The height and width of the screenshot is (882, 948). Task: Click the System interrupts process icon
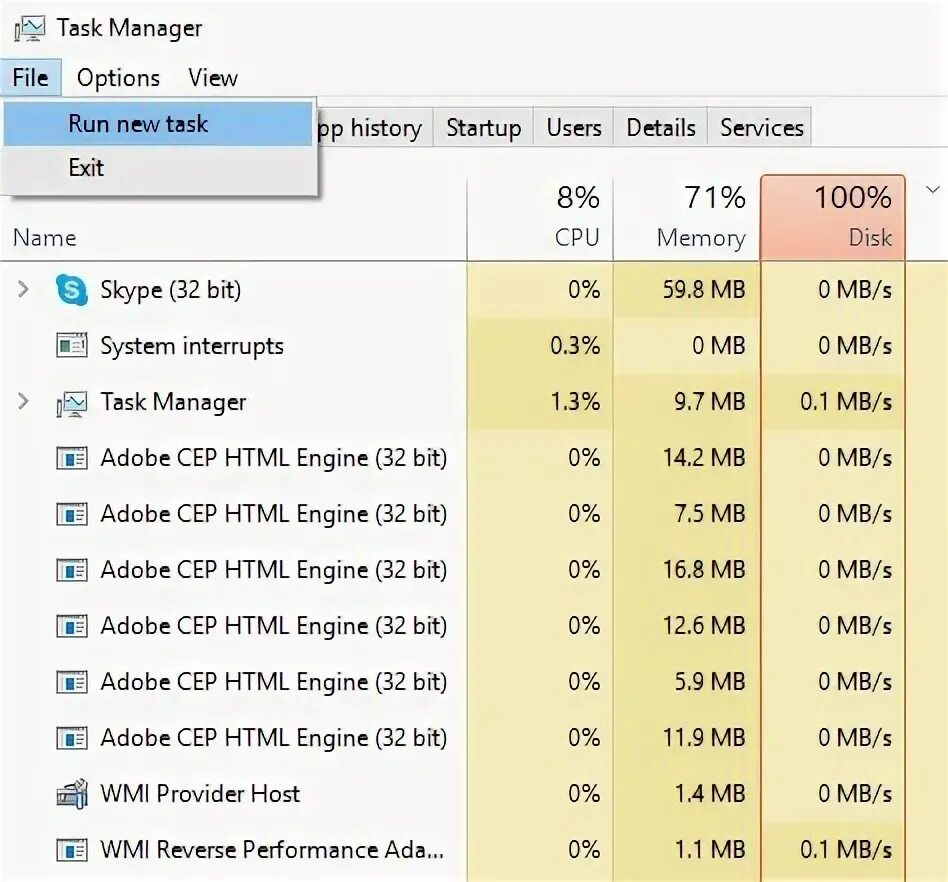(72, 346)
